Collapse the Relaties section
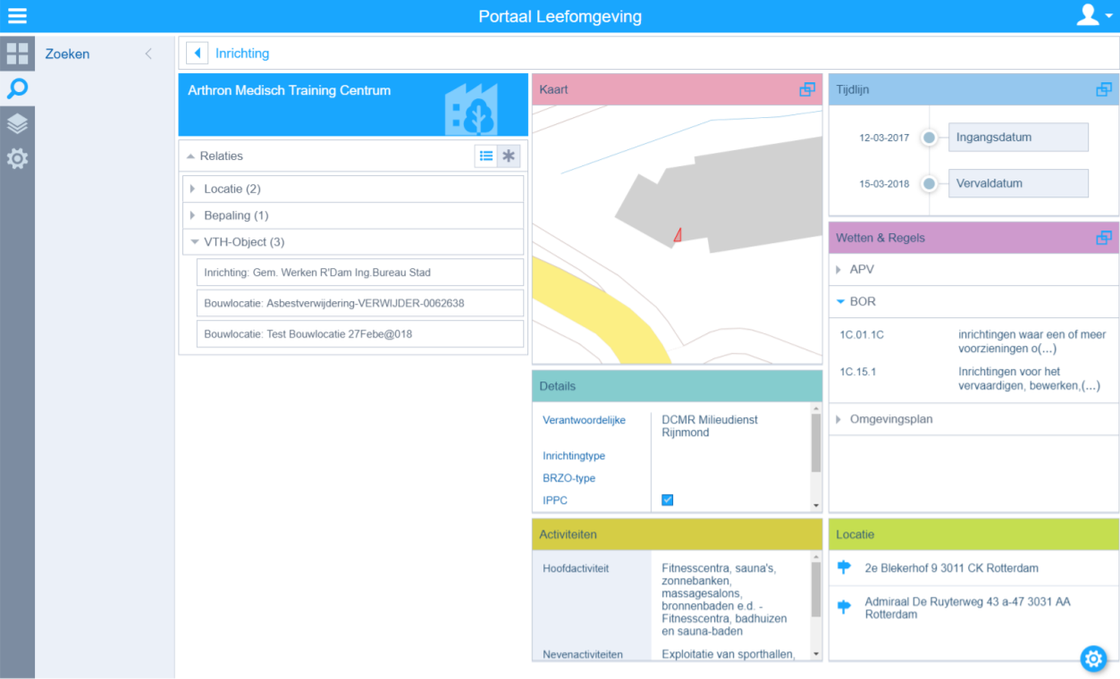 pos(191,156)
